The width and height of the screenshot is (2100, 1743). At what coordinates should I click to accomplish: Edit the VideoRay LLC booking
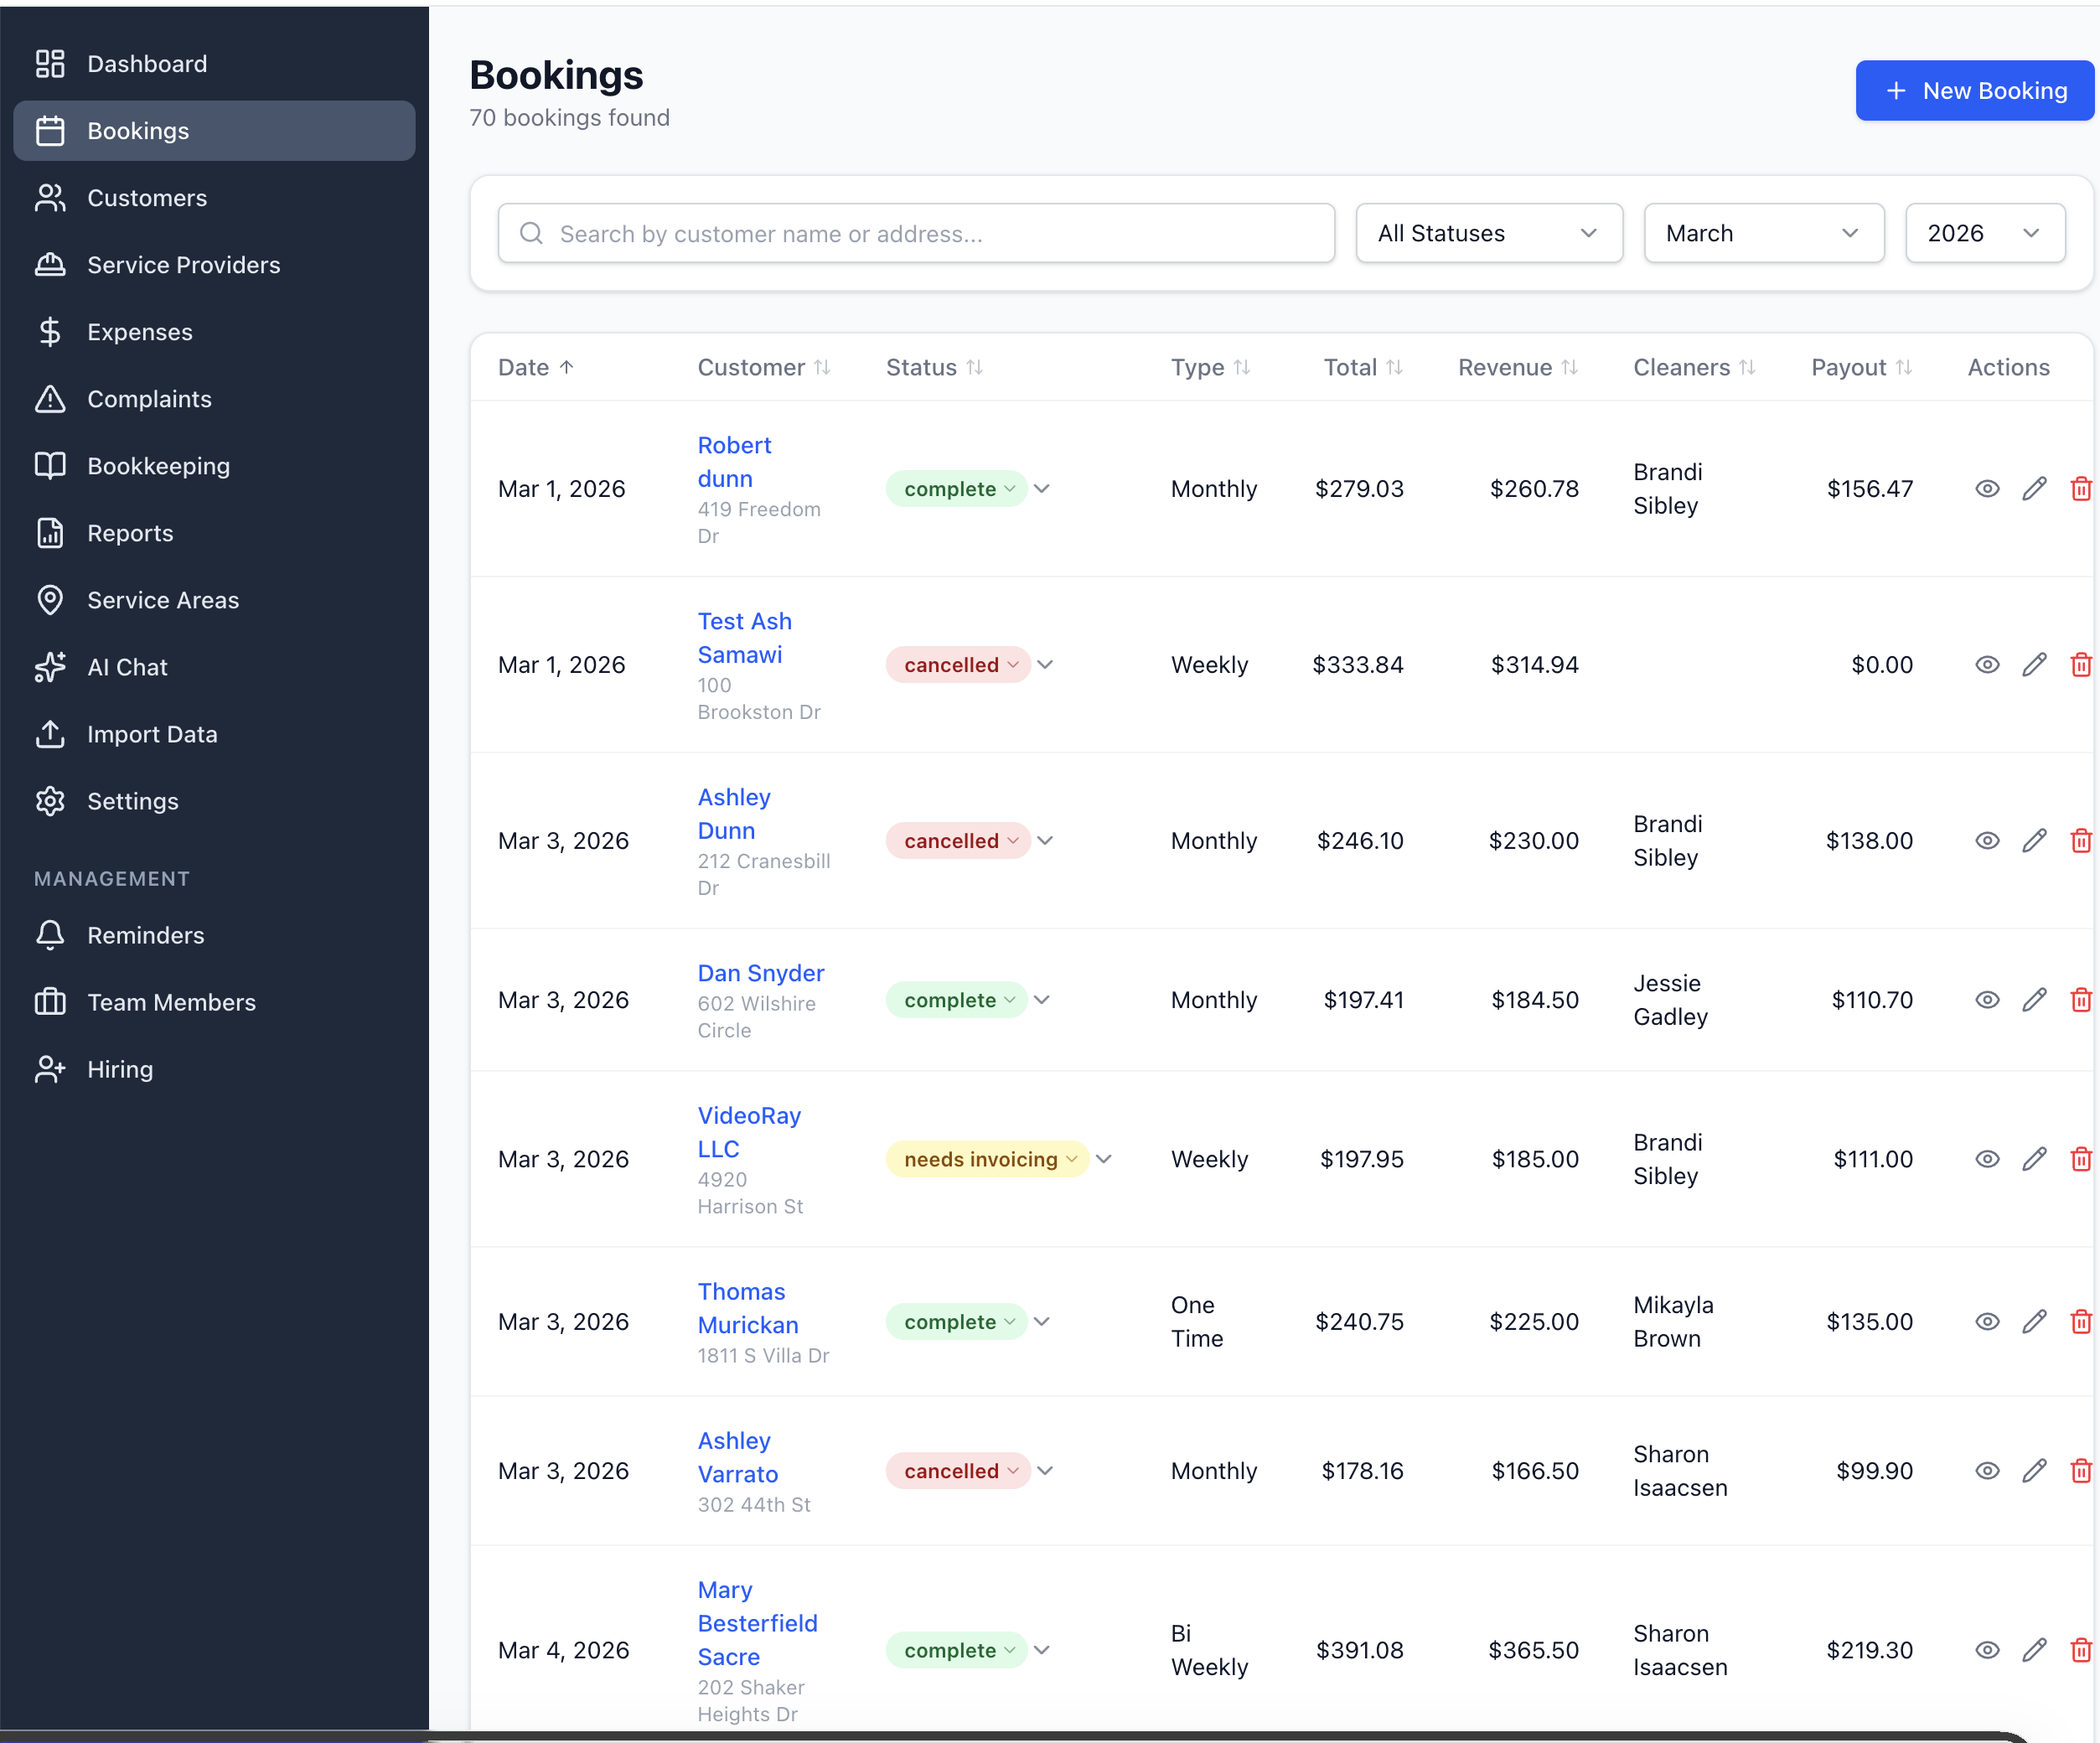coord(2034,1159)
